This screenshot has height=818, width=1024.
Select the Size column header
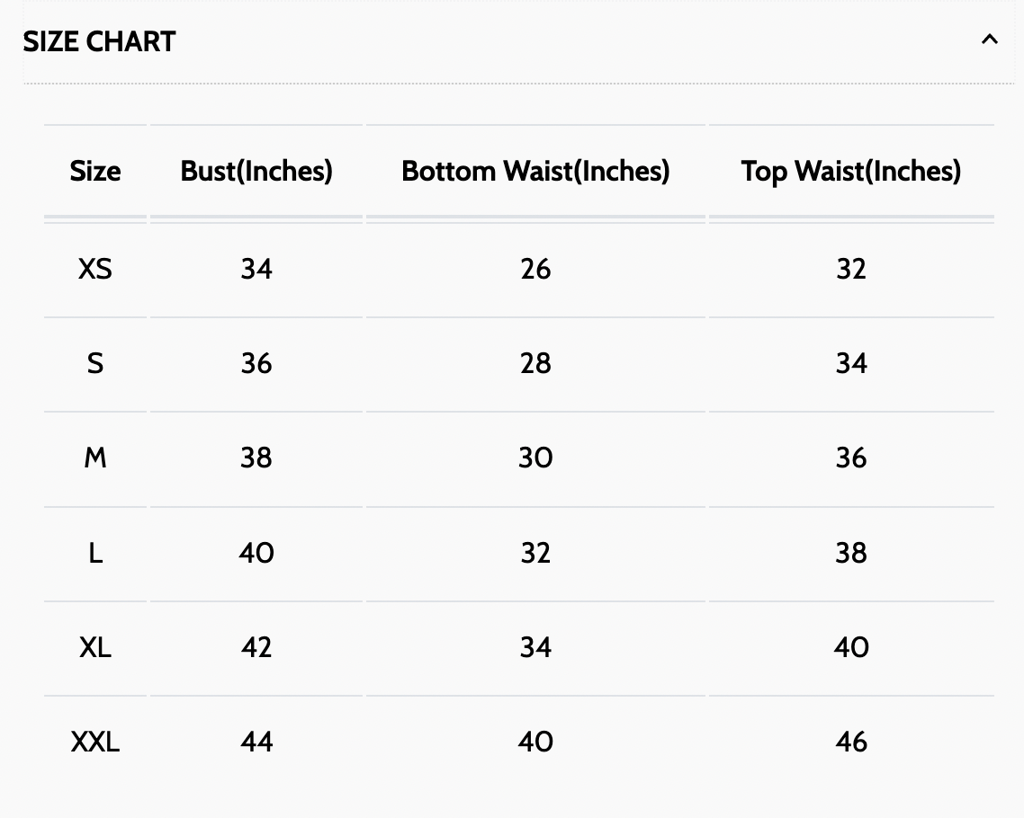tap(95, 171)
